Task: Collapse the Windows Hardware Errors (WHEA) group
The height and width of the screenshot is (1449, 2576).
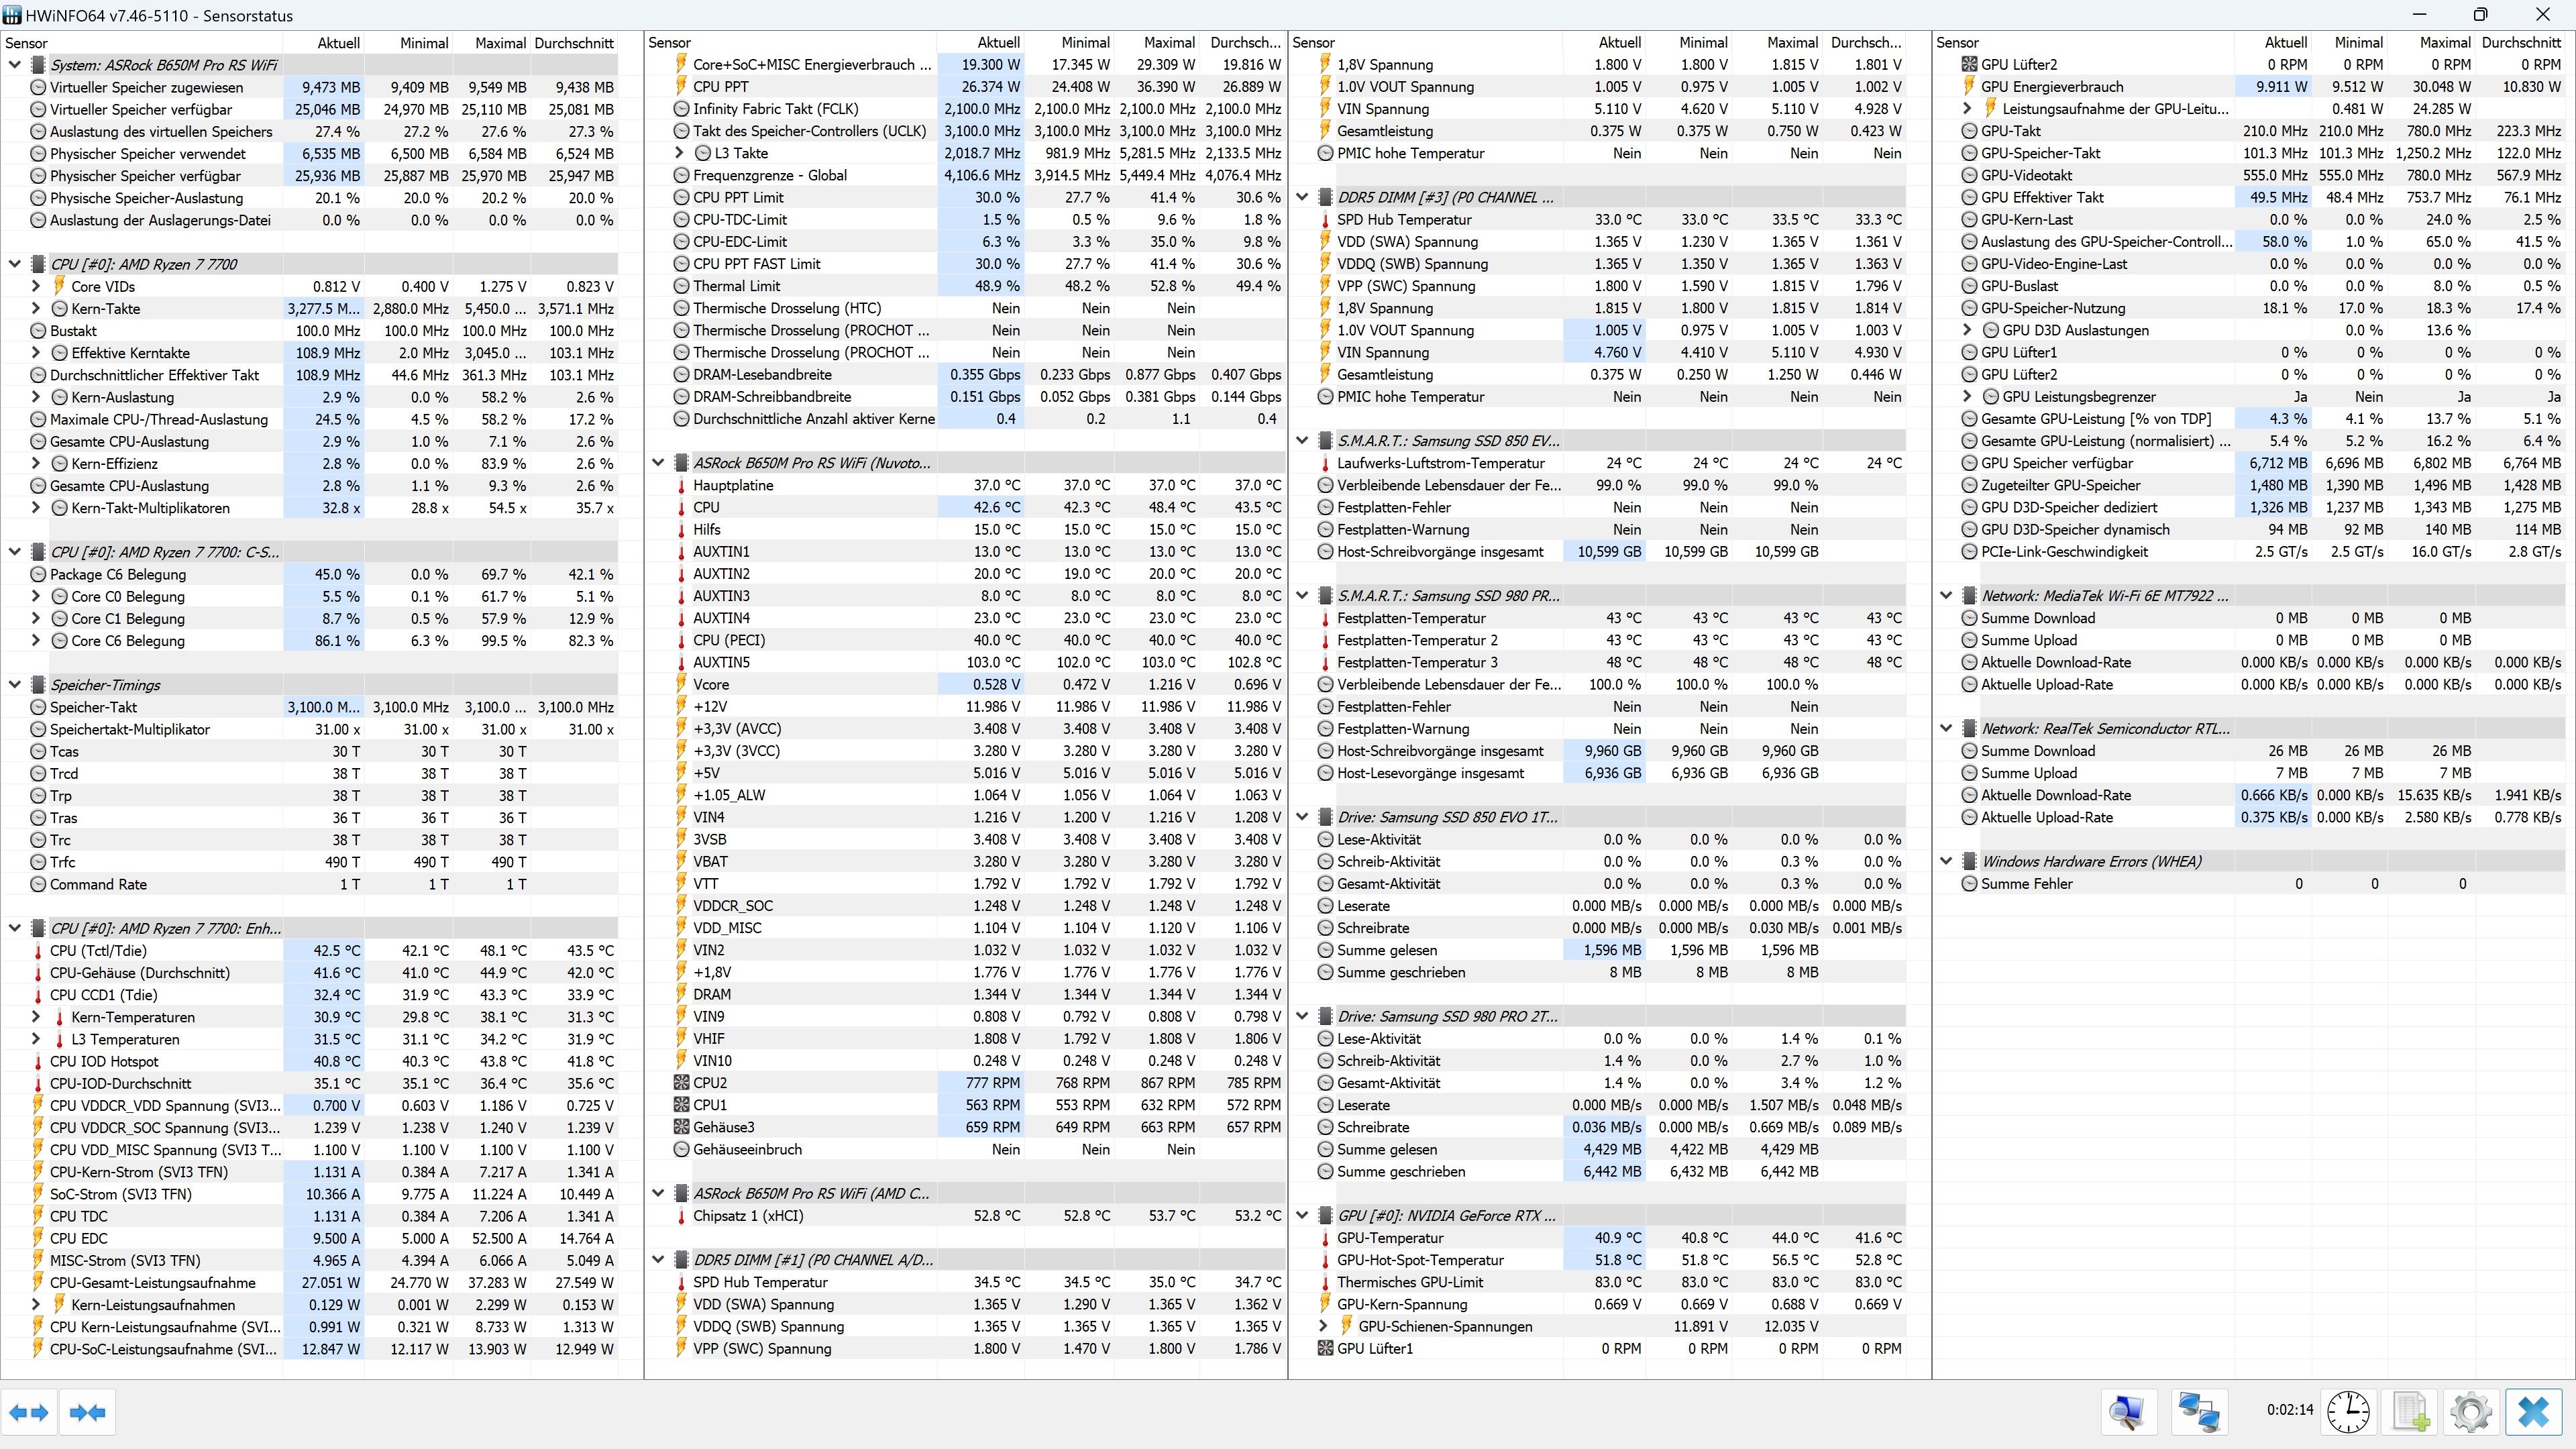Action: 1946,861
